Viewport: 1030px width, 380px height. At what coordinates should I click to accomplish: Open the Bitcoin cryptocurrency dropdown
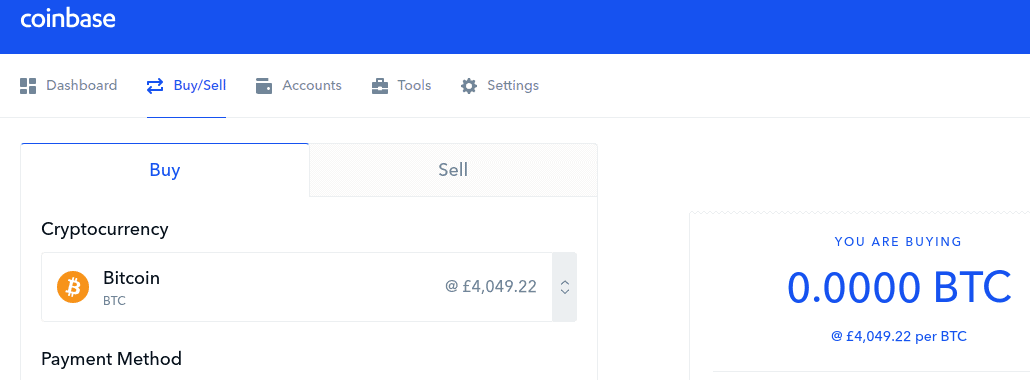309,287
